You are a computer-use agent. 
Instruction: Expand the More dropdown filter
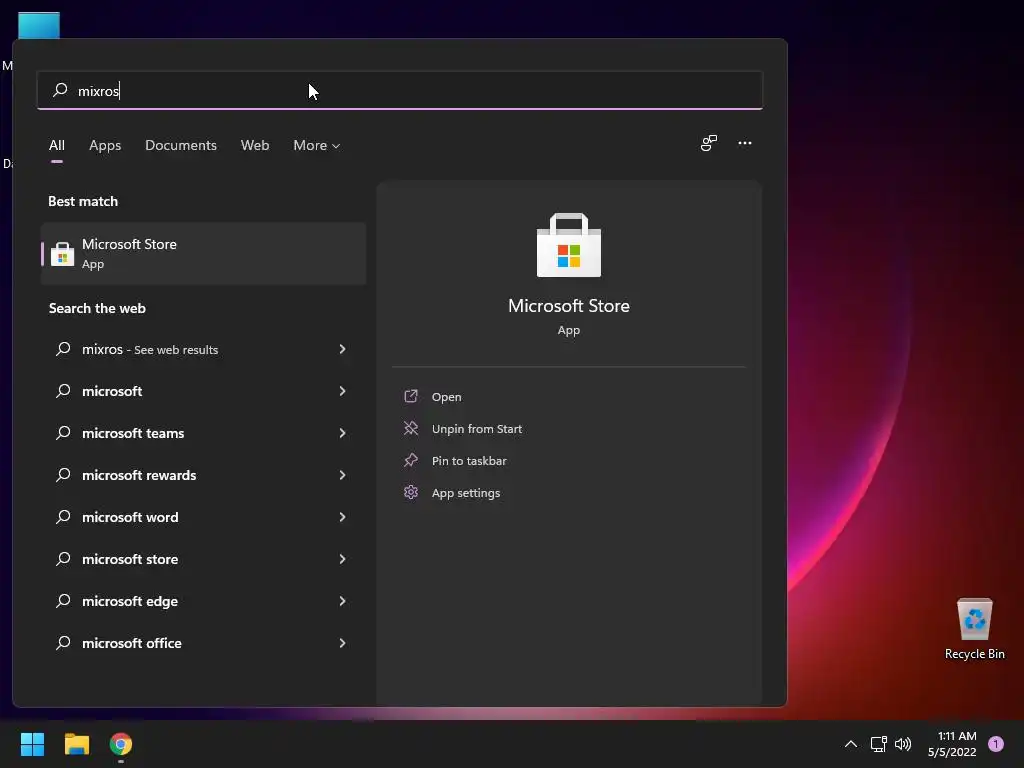tap(317, 145)
